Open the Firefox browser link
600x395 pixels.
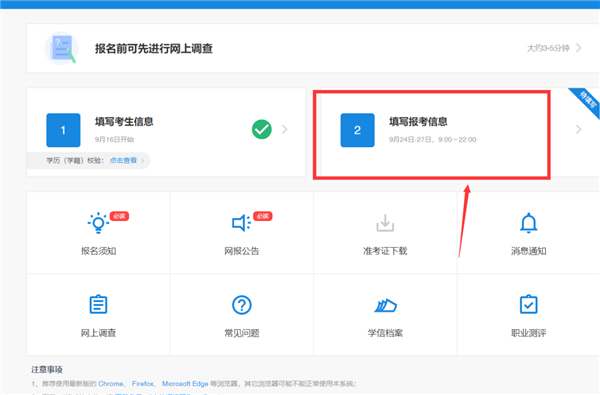(143, 384)
